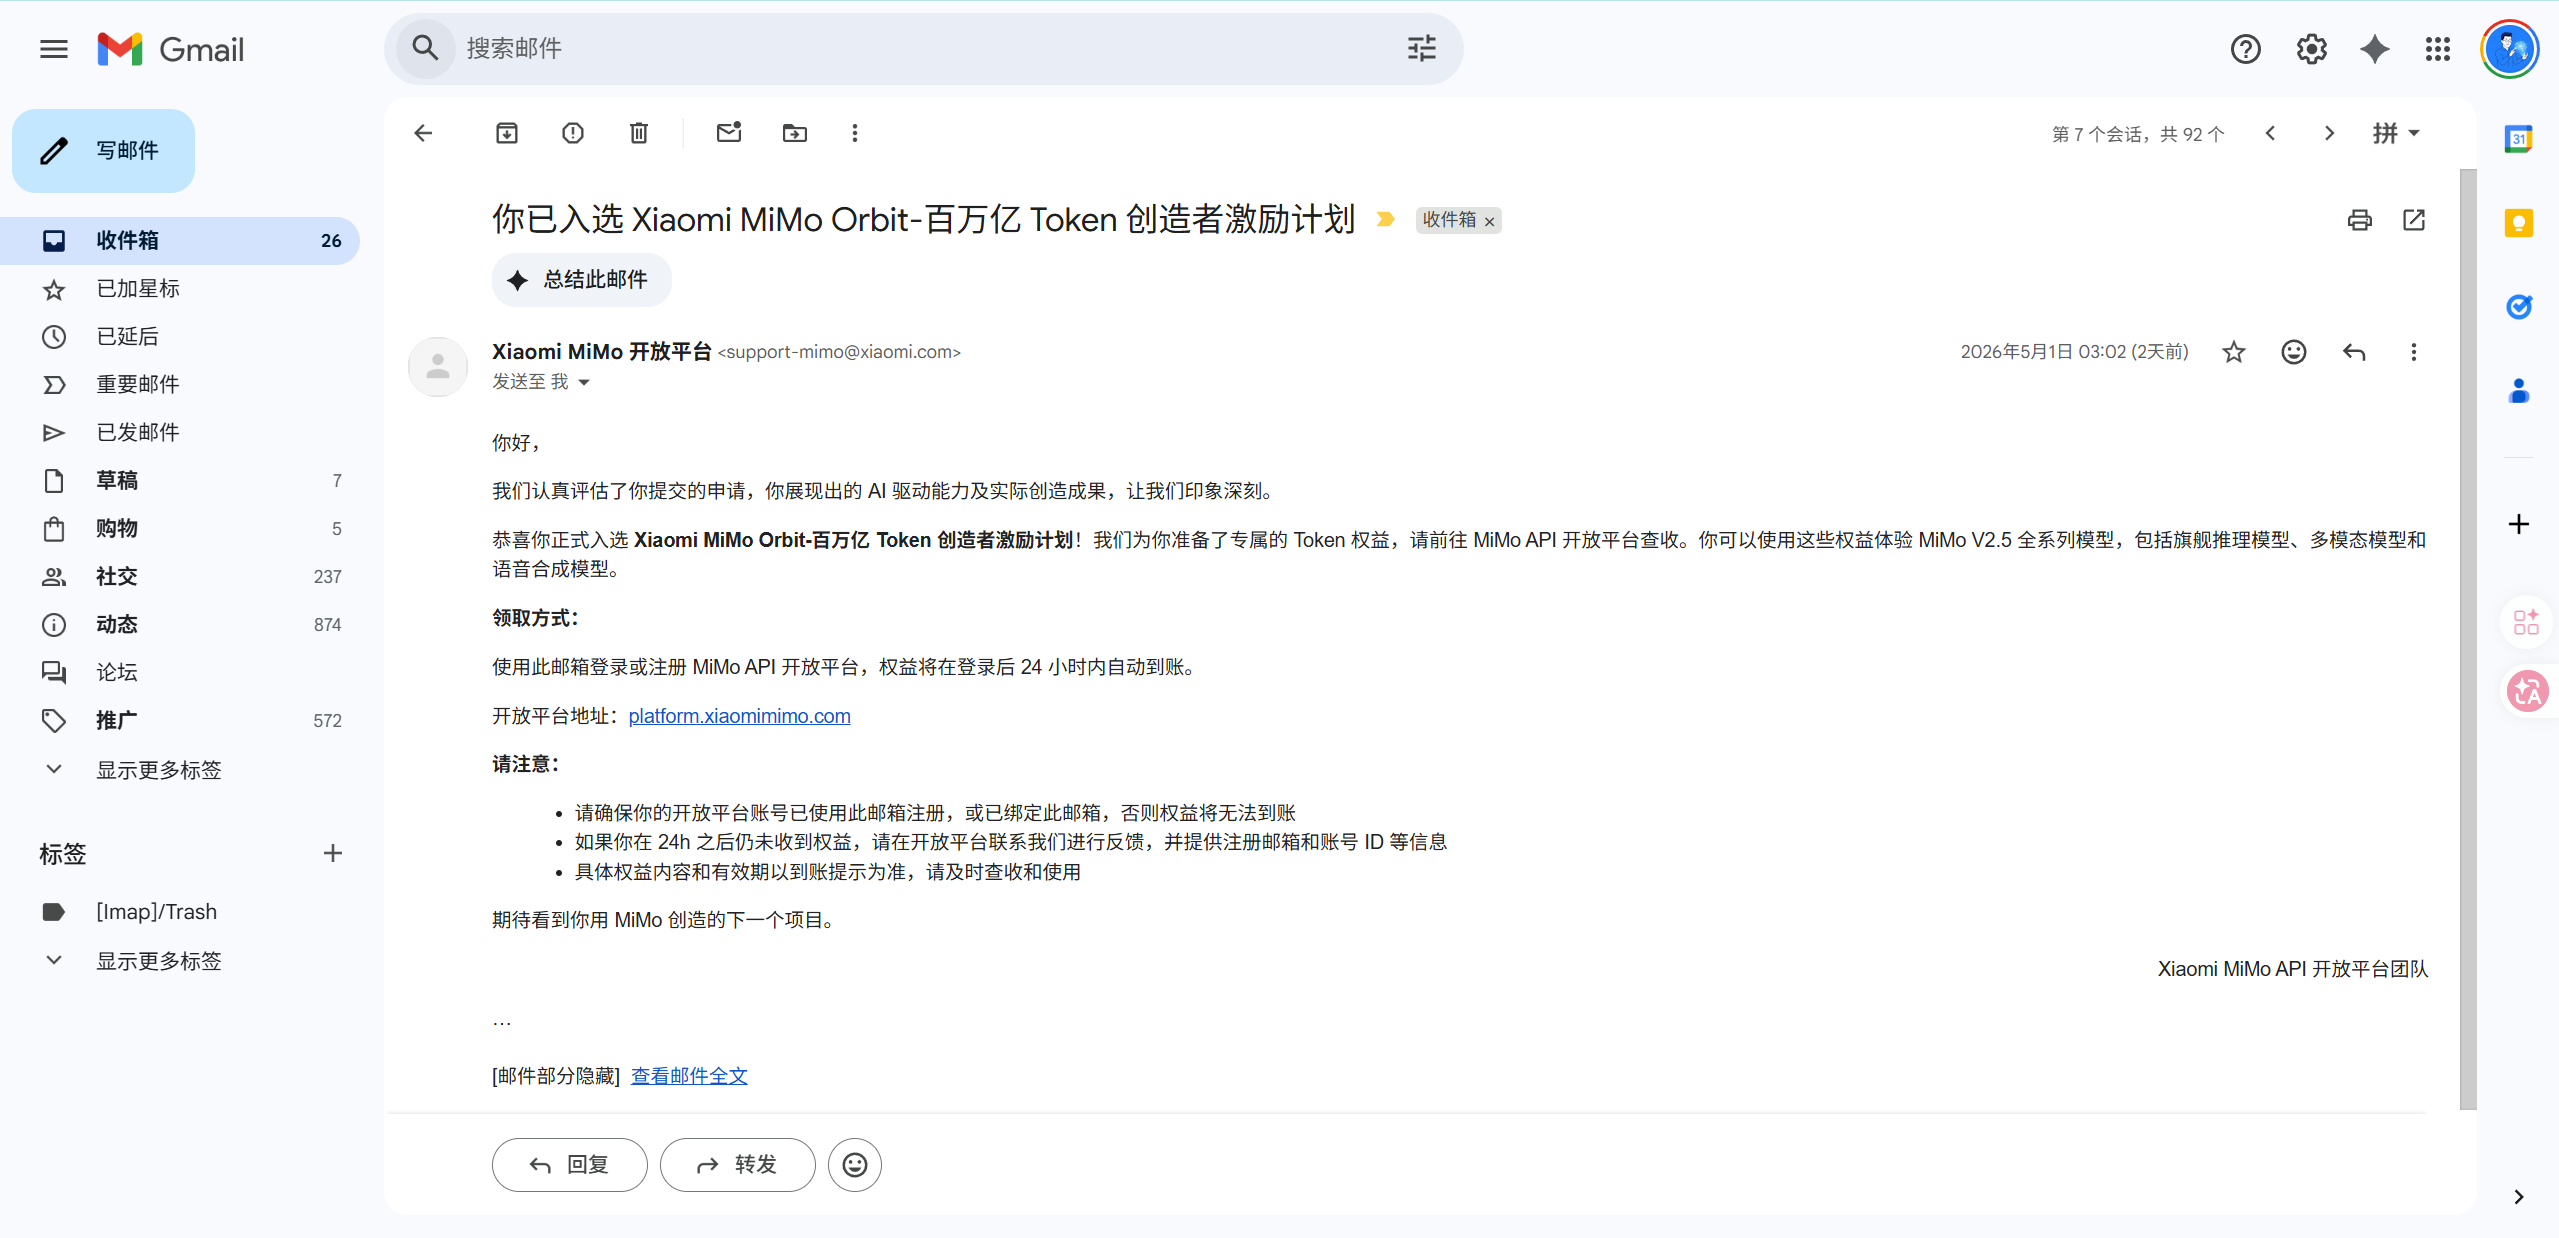This screenshot has height=1238, width=2559.
Task: Click sender's avatar picture
Action: click(438, 367)
